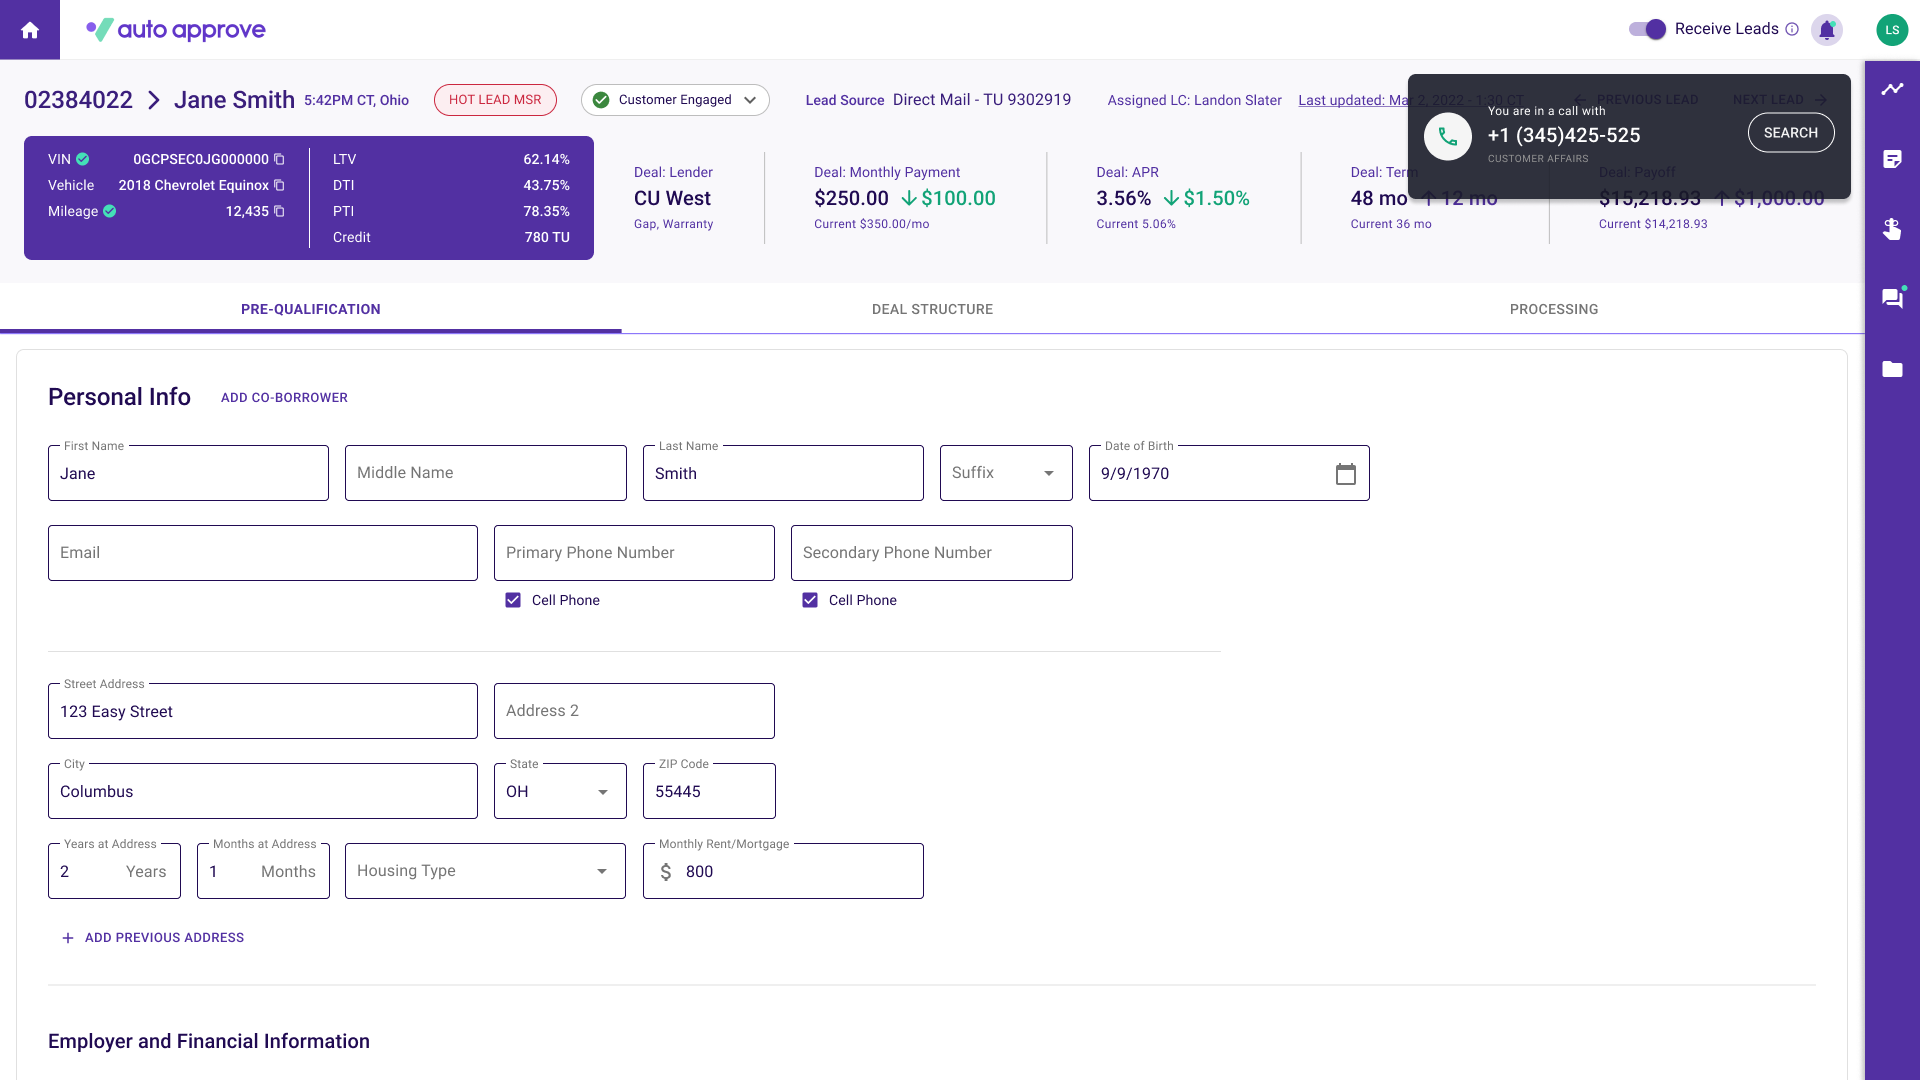Click the Last Name field
Viewport: 1920px width, 1080px height.
[783, 473]
